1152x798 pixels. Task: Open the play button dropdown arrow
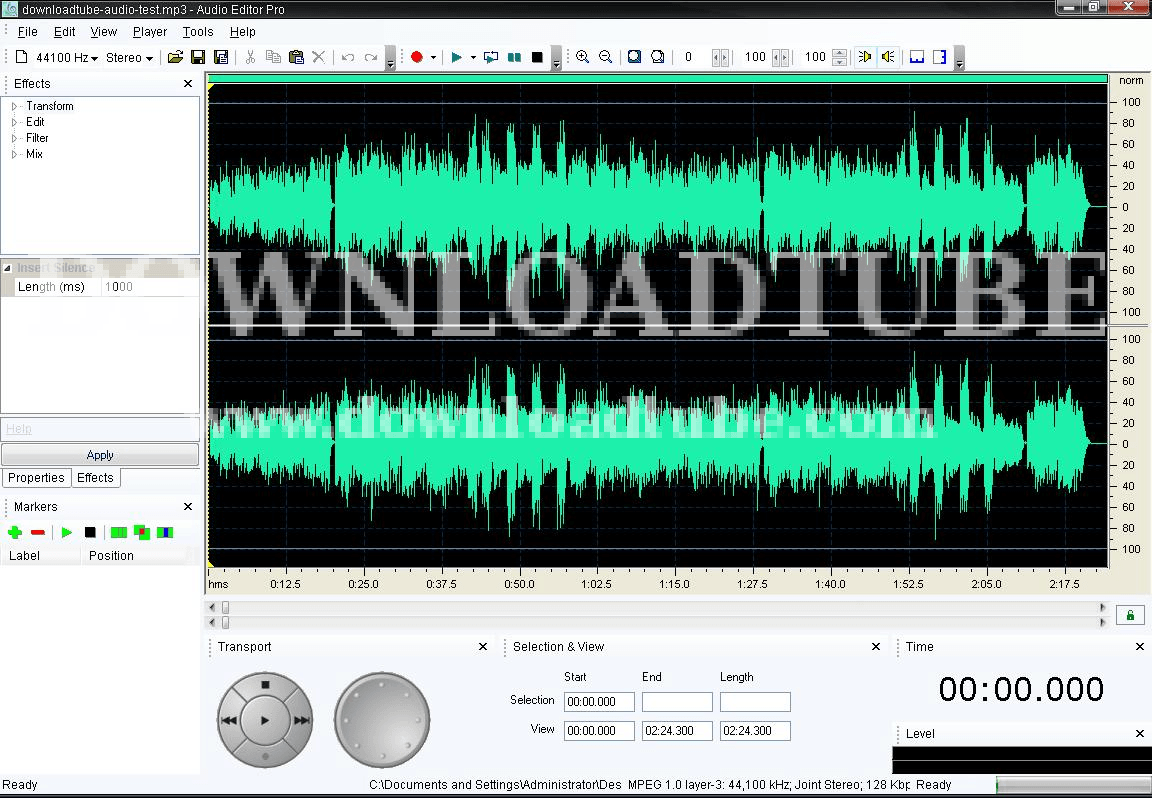point(473,57)
